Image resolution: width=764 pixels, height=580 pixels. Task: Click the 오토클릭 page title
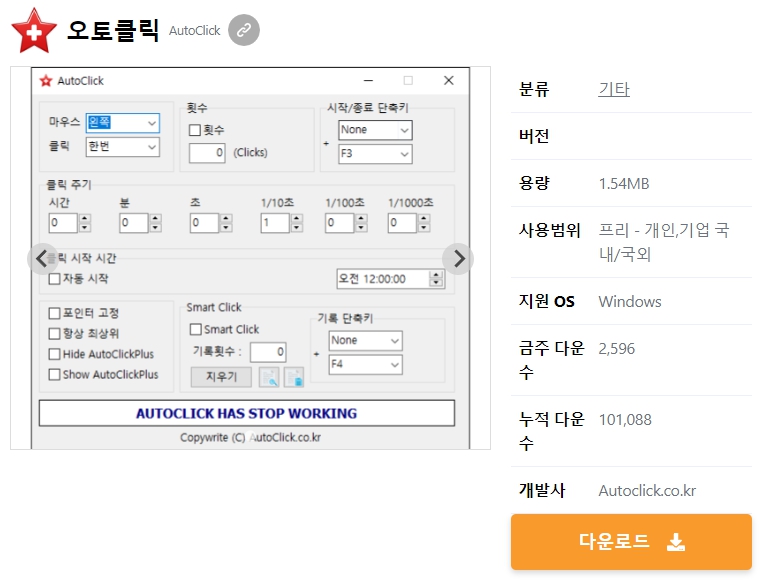point(113,30)
